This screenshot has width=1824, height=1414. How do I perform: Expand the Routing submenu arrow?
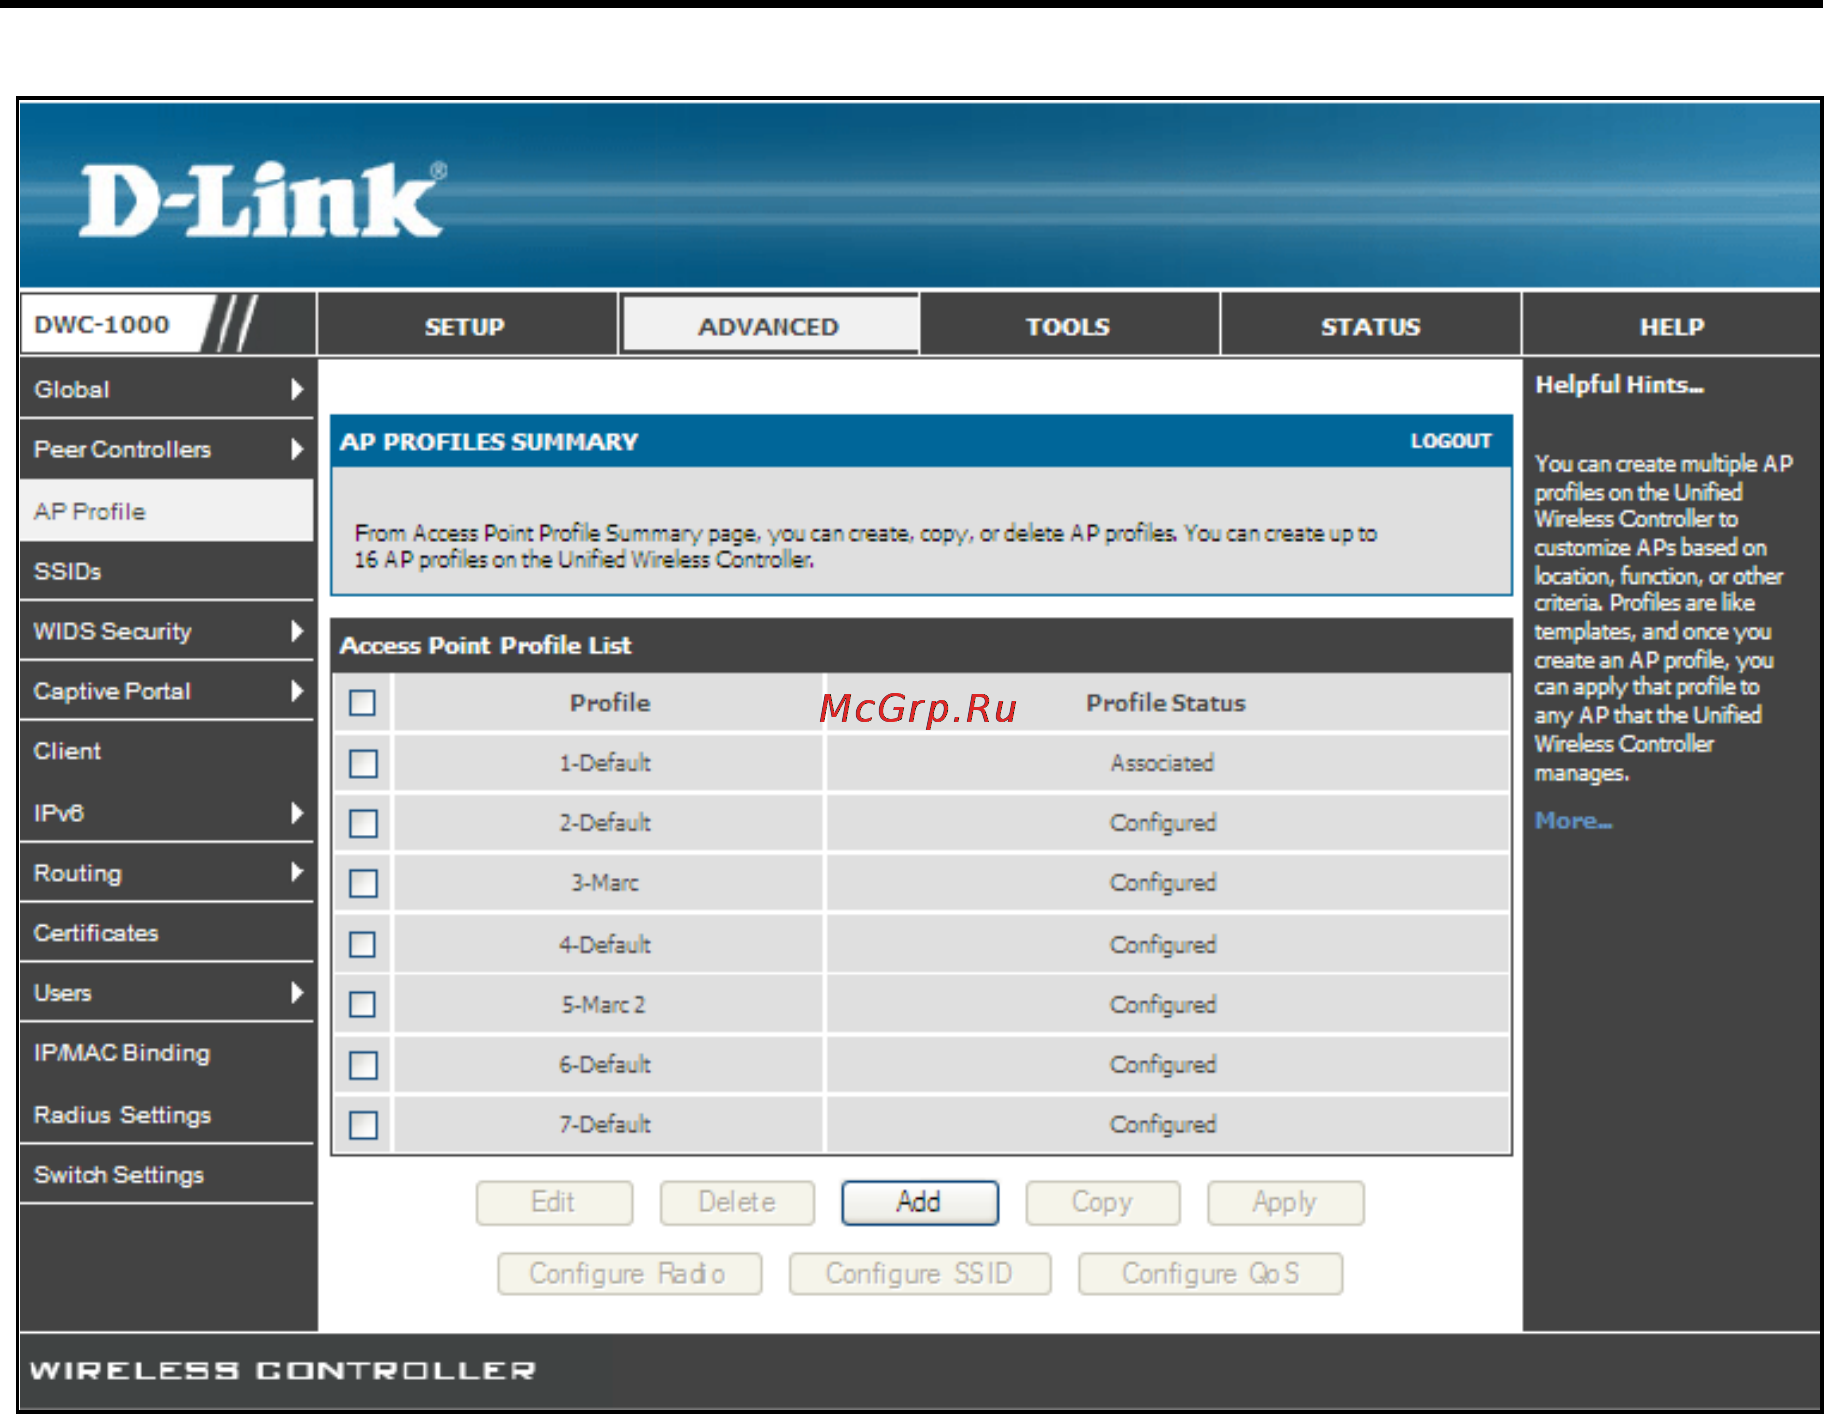point(296,872)
